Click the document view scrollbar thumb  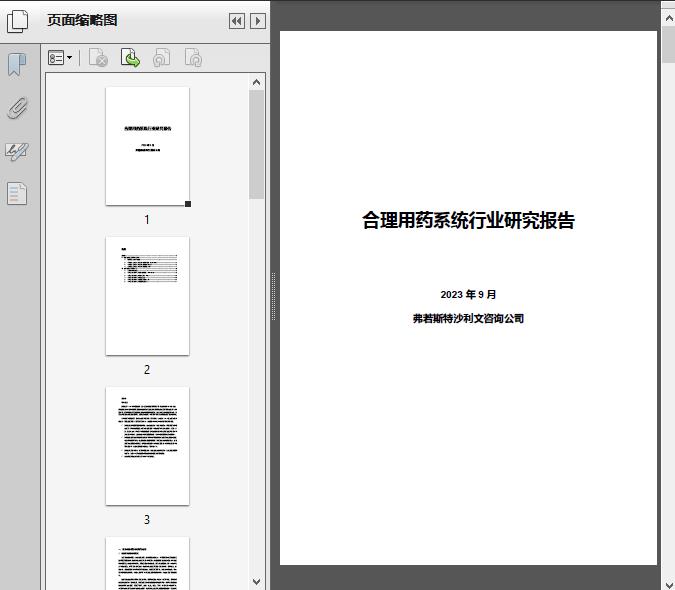(669, 45)
